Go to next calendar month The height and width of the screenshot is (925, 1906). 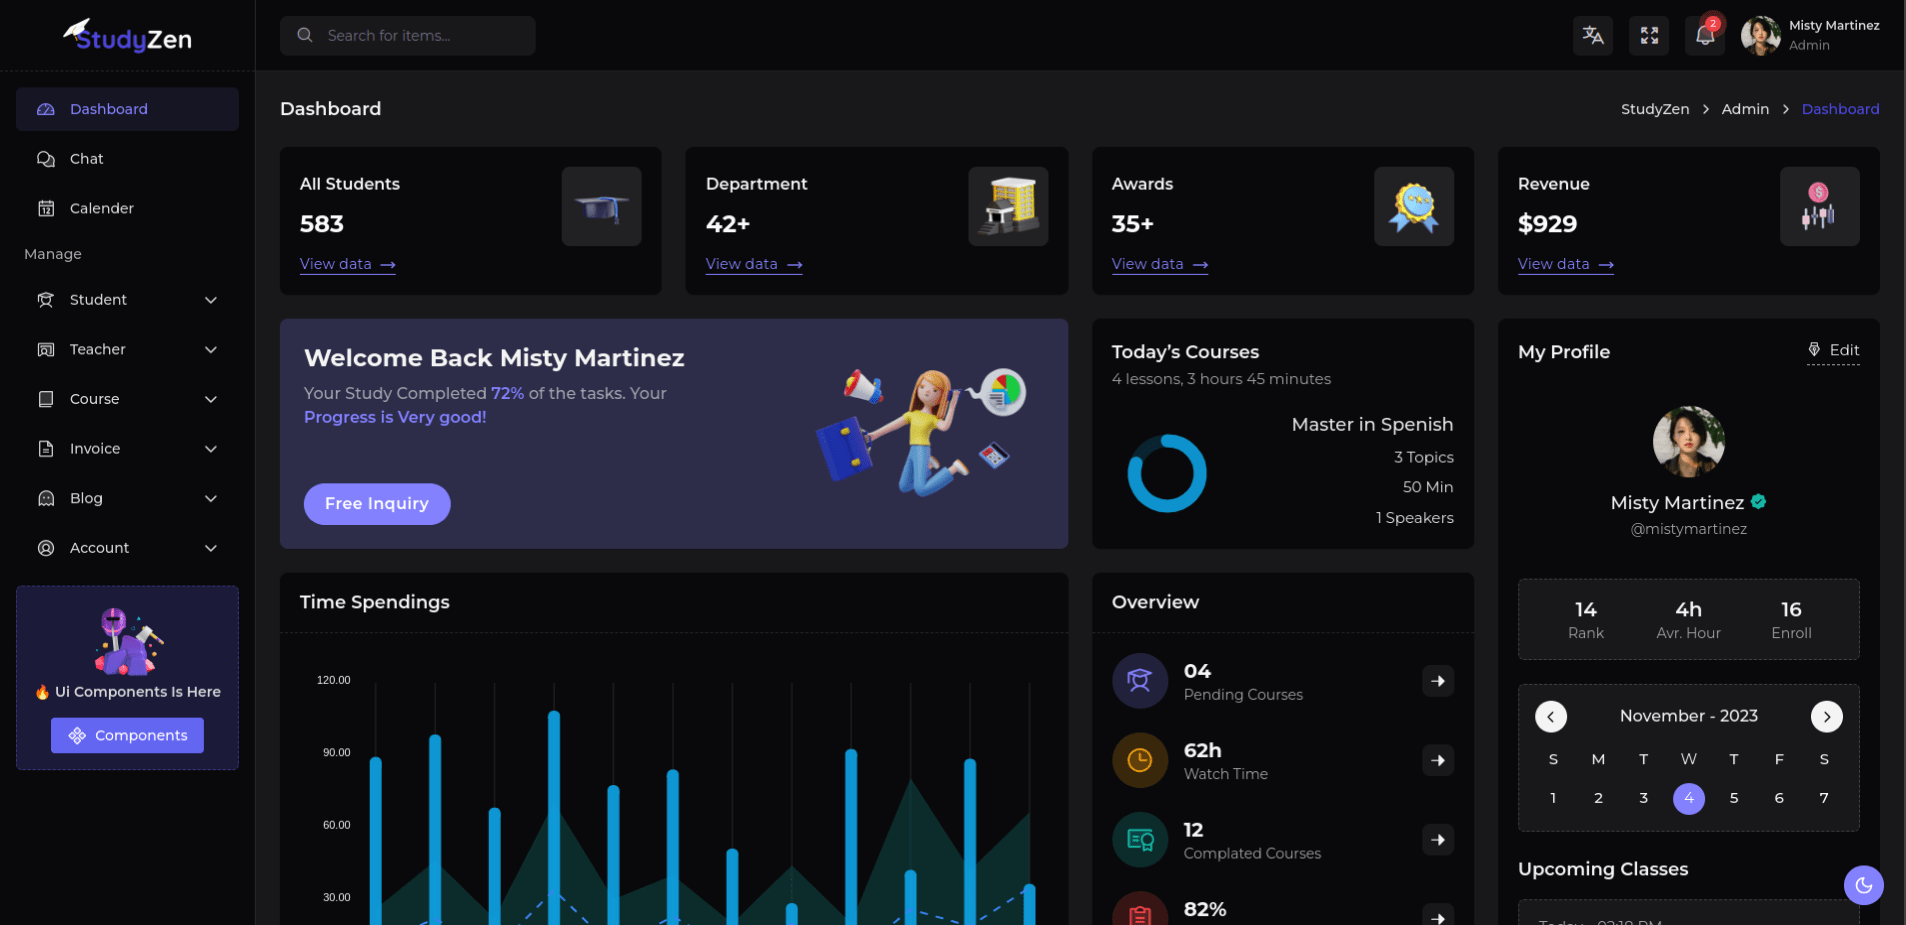[x=1827, y=716]
